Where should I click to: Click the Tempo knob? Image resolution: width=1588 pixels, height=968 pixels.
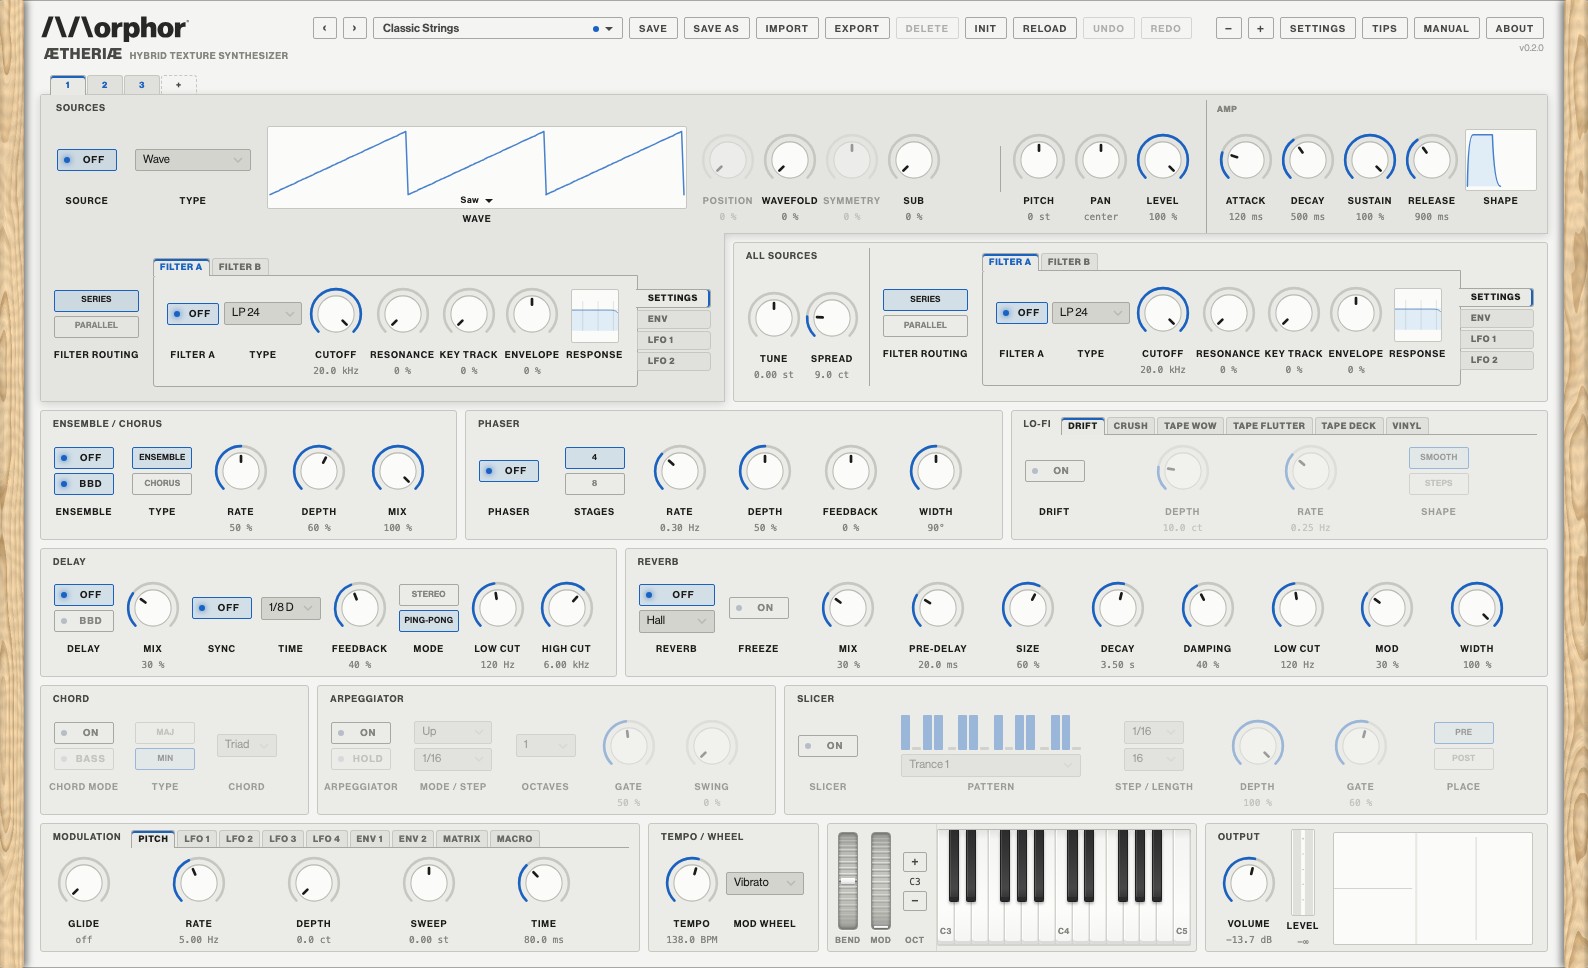[x=691, y=882]
